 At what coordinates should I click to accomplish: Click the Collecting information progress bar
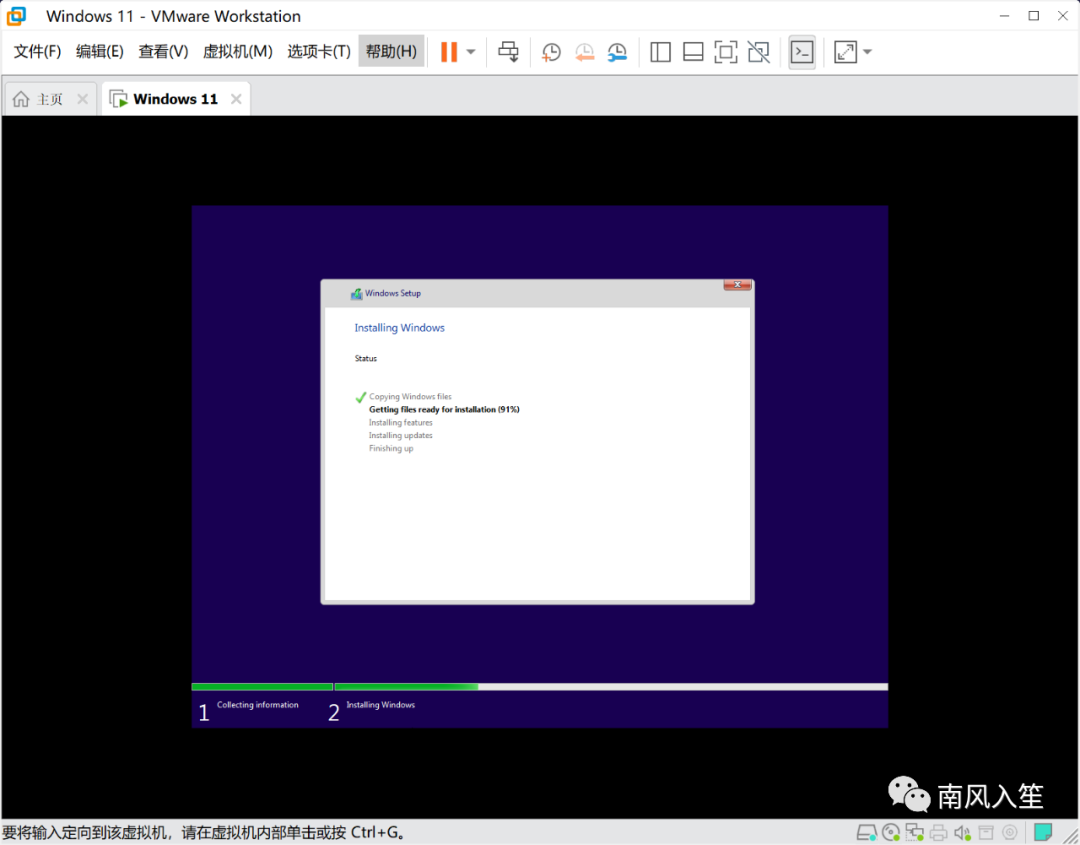click(262, 687)
